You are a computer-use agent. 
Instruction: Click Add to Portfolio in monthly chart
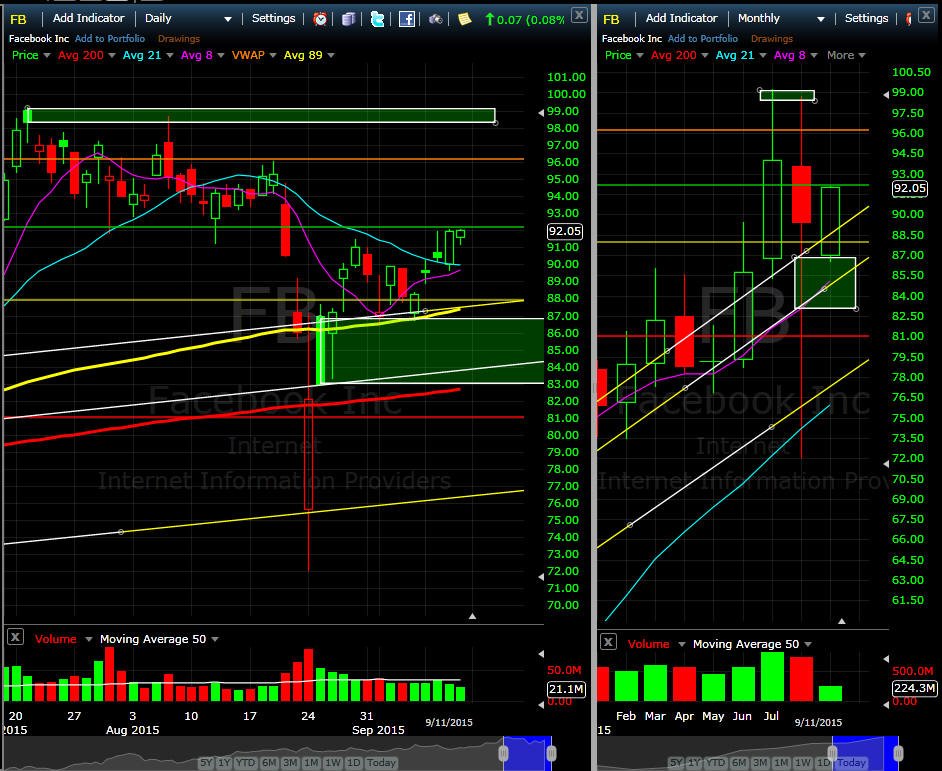[703, 38]
